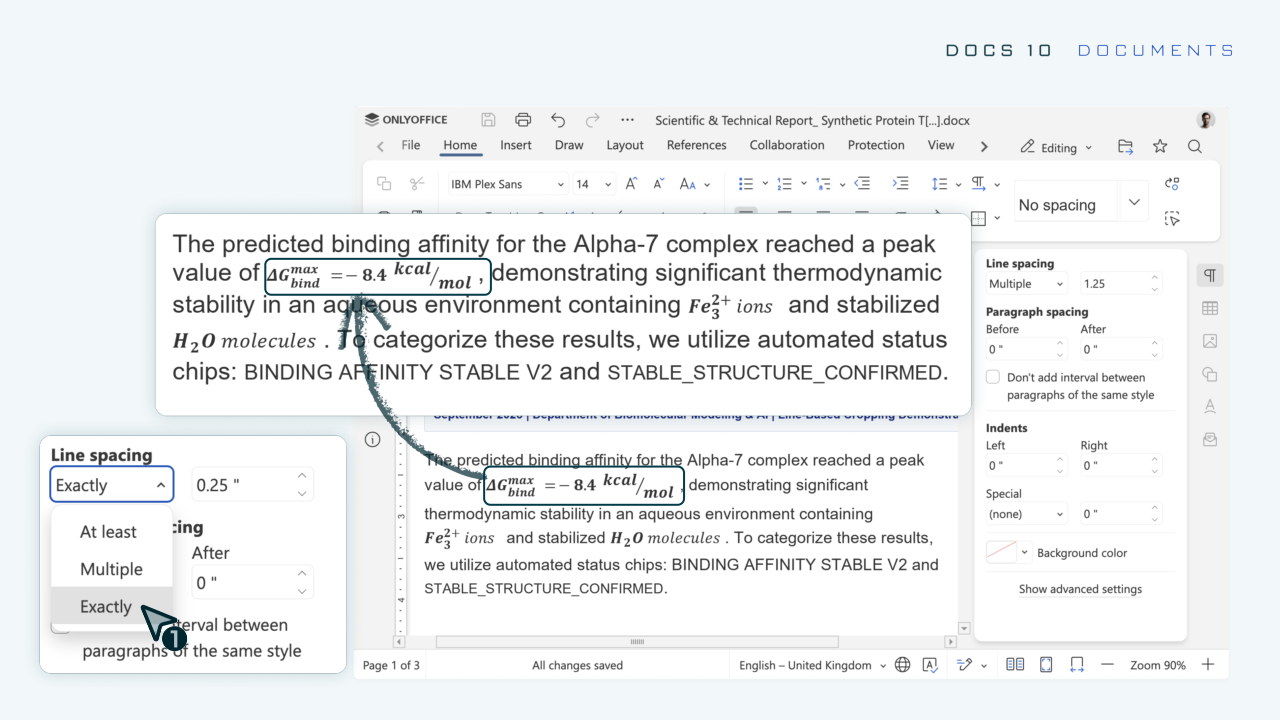Viewport: 1280px width, 720px height.
Task: Open Shape settings sidebar icon
Action: point(1210,374)
